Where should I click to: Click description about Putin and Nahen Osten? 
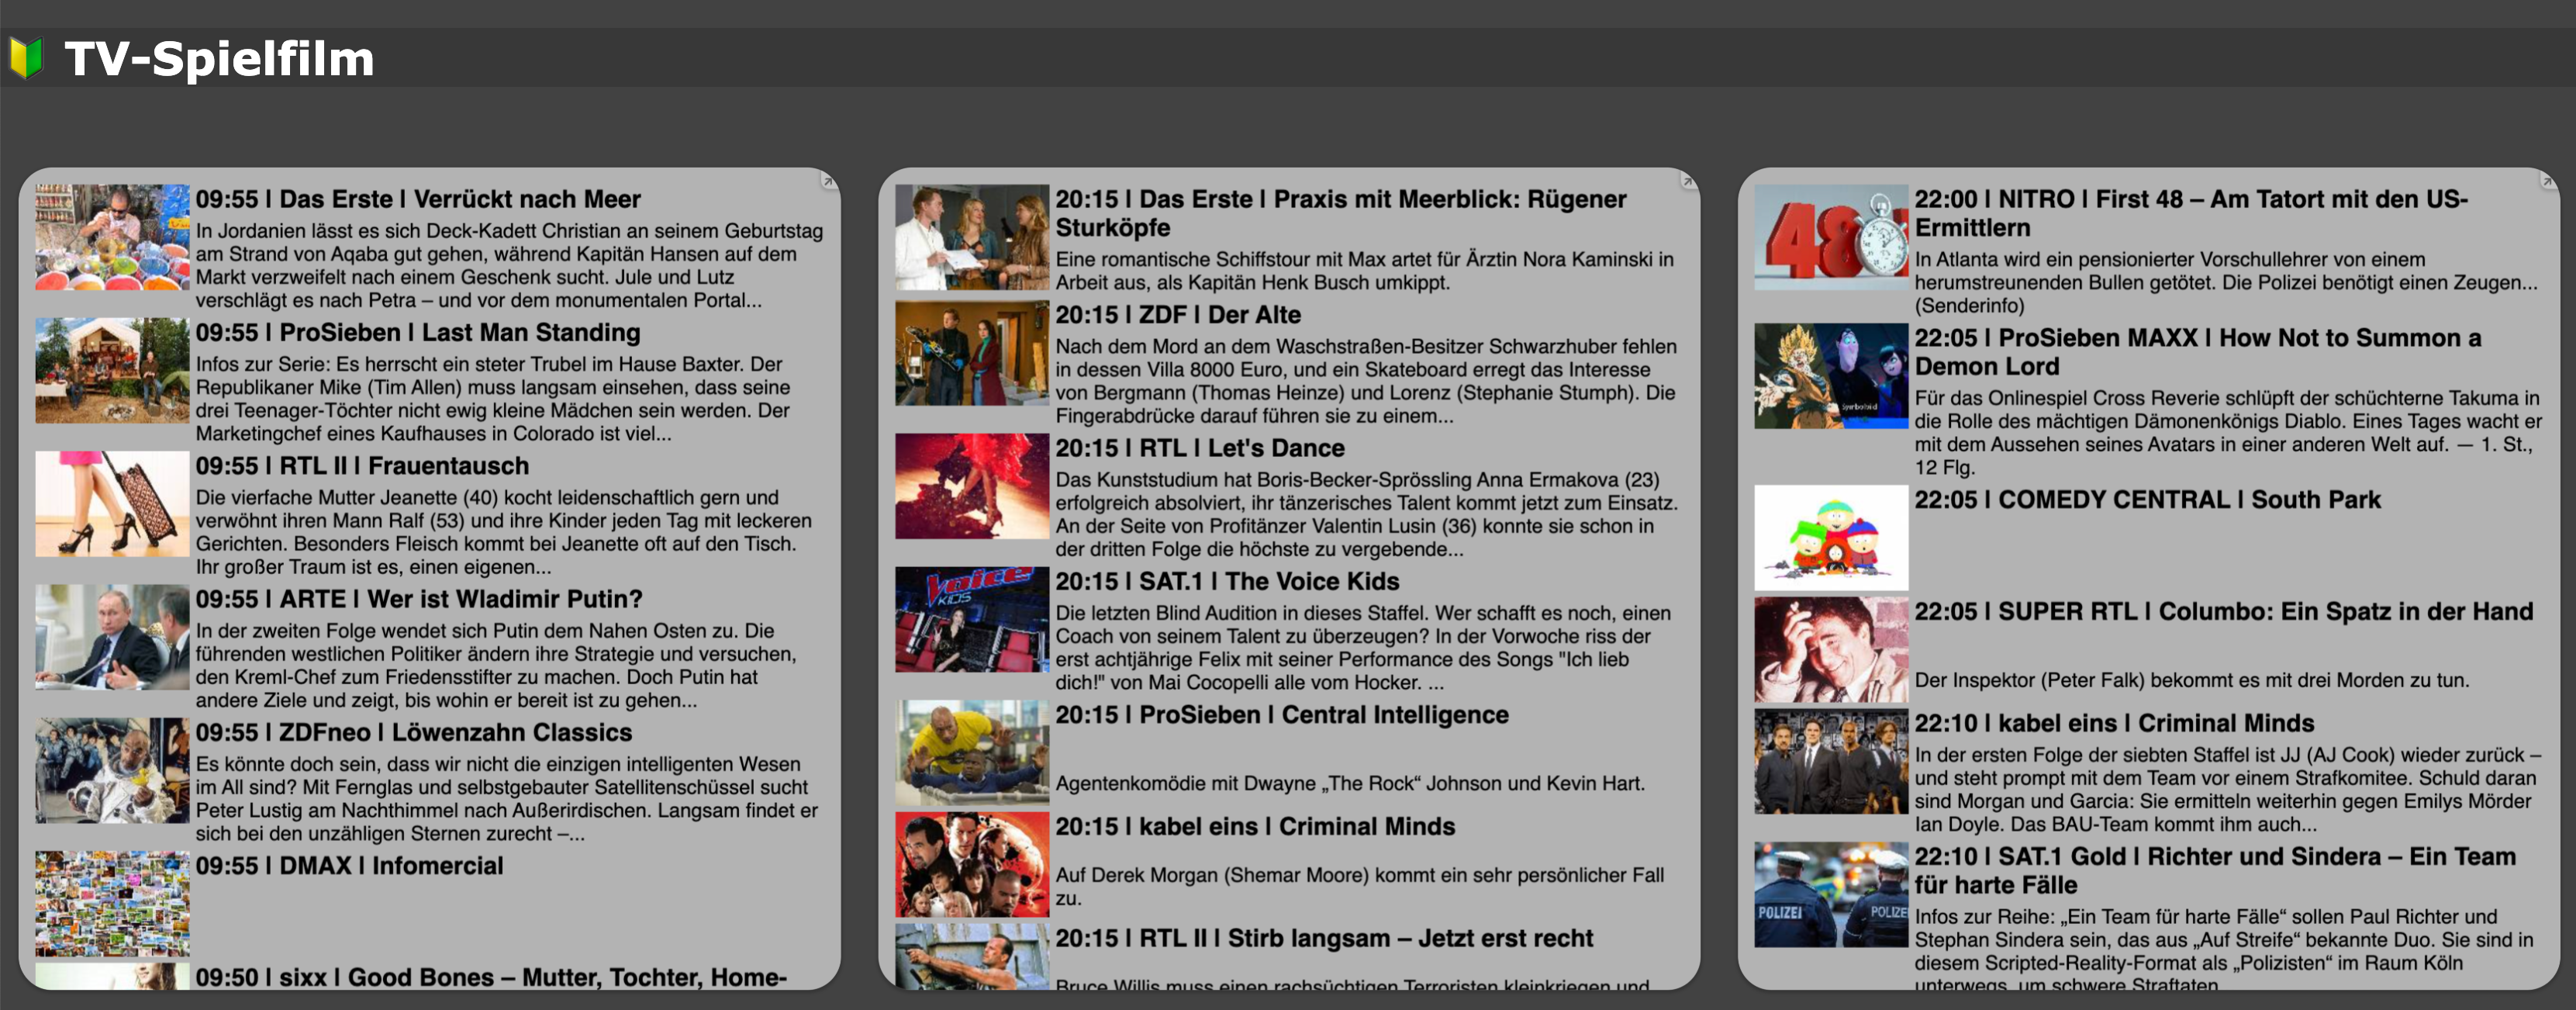coord(497,665)
